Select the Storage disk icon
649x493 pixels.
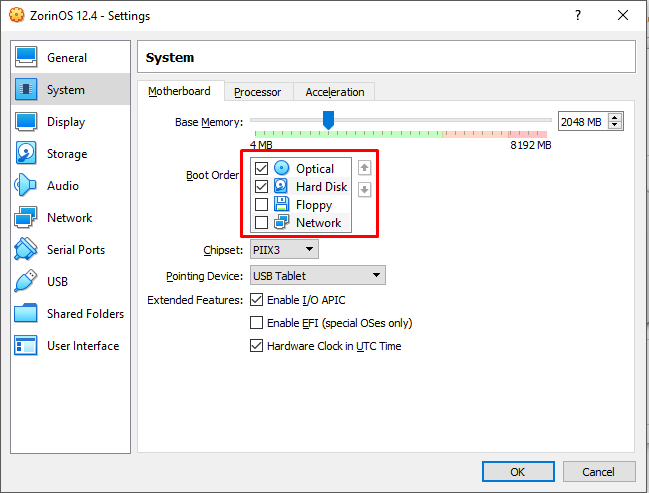point(27,154)
